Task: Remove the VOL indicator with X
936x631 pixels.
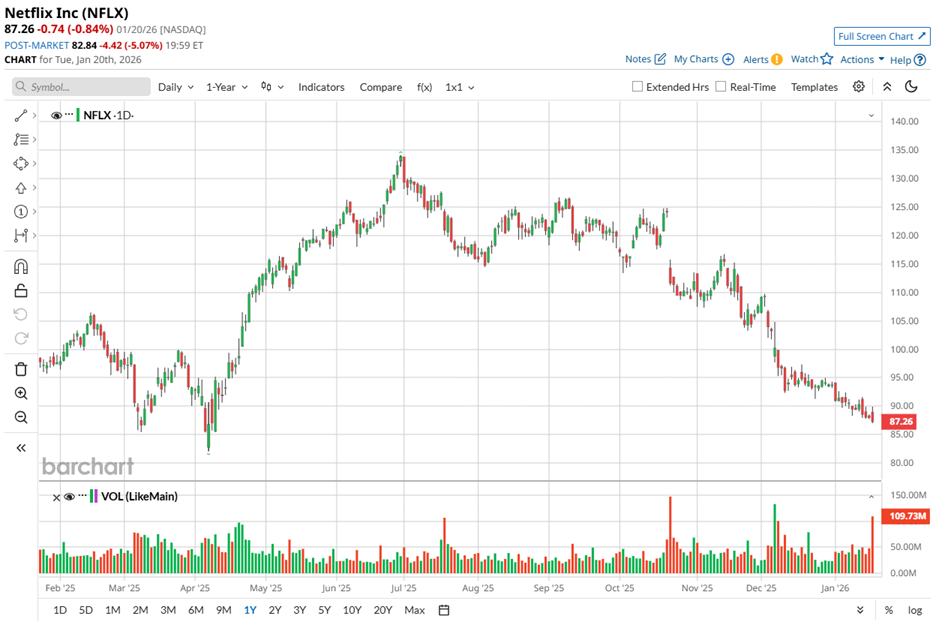Action: click(56, 497)
